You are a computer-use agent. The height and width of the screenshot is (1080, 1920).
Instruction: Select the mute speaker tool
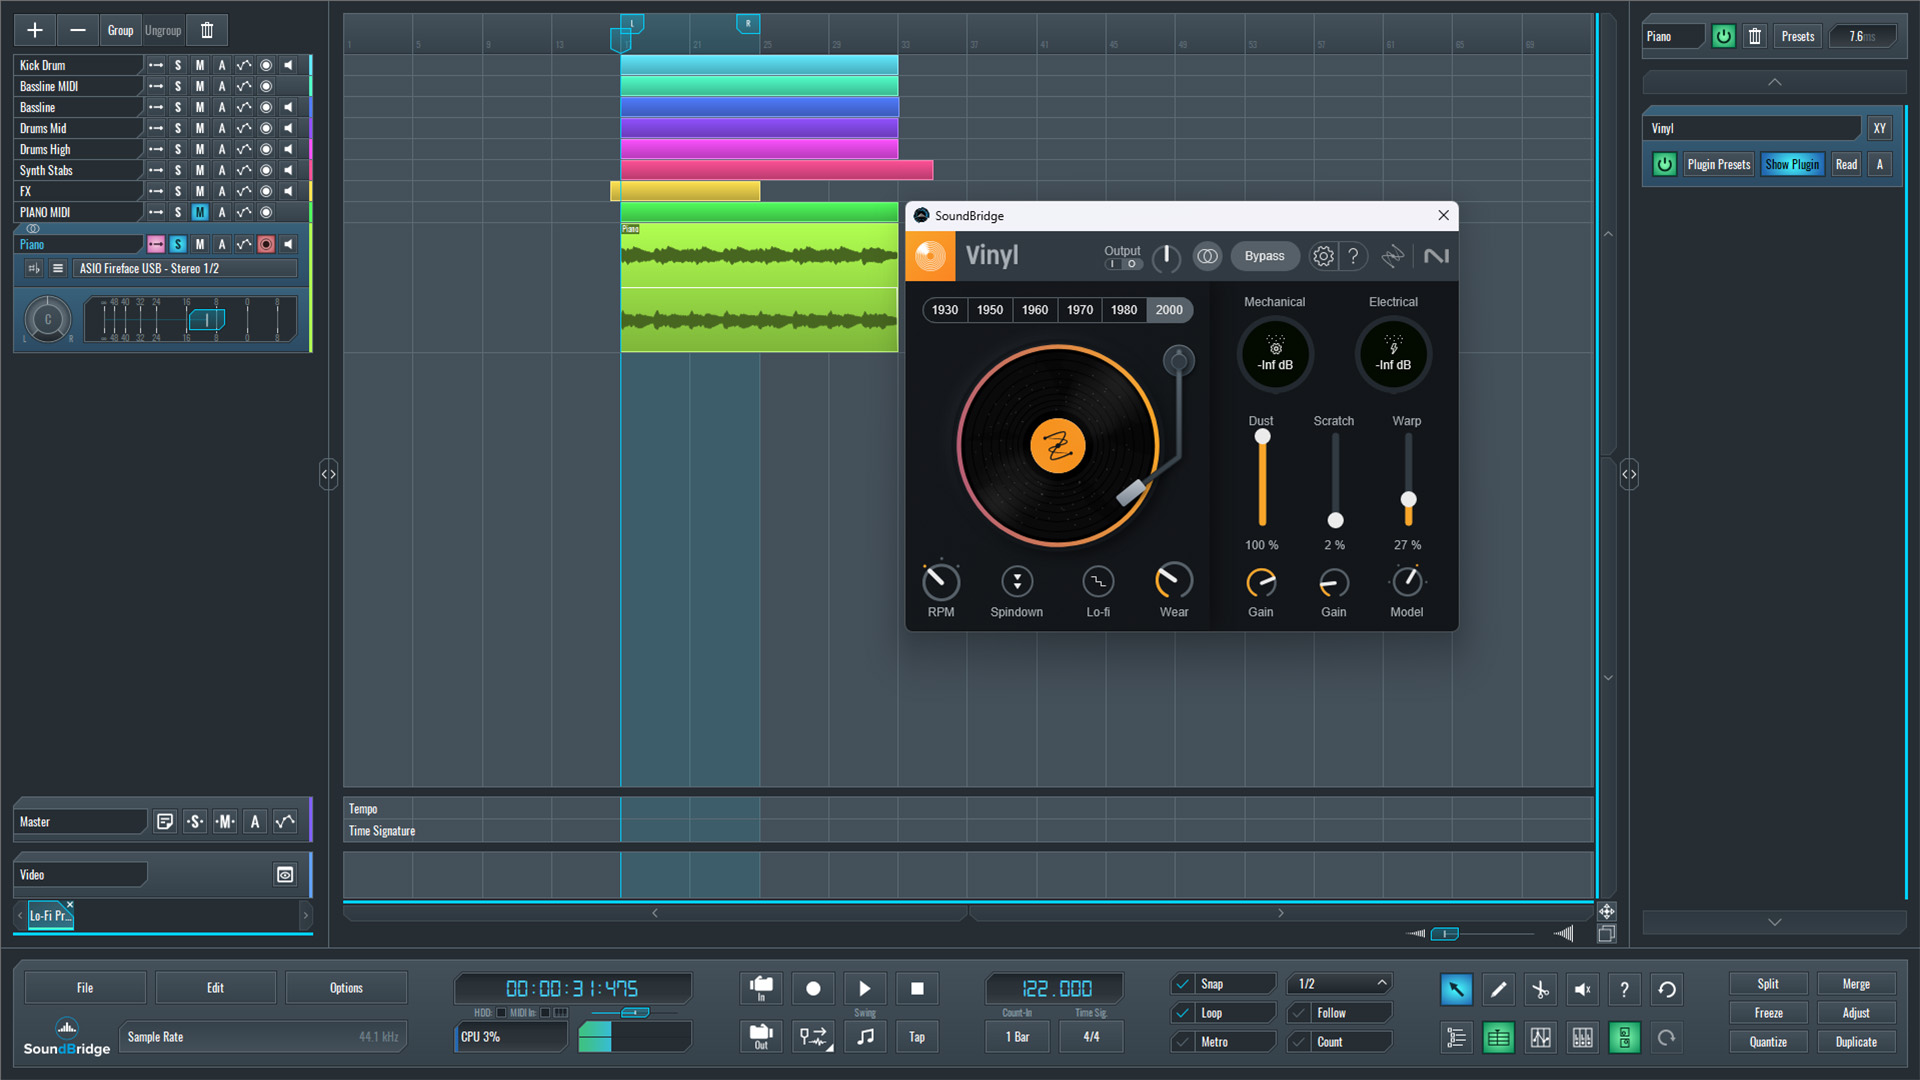[x=1582, y=989]
